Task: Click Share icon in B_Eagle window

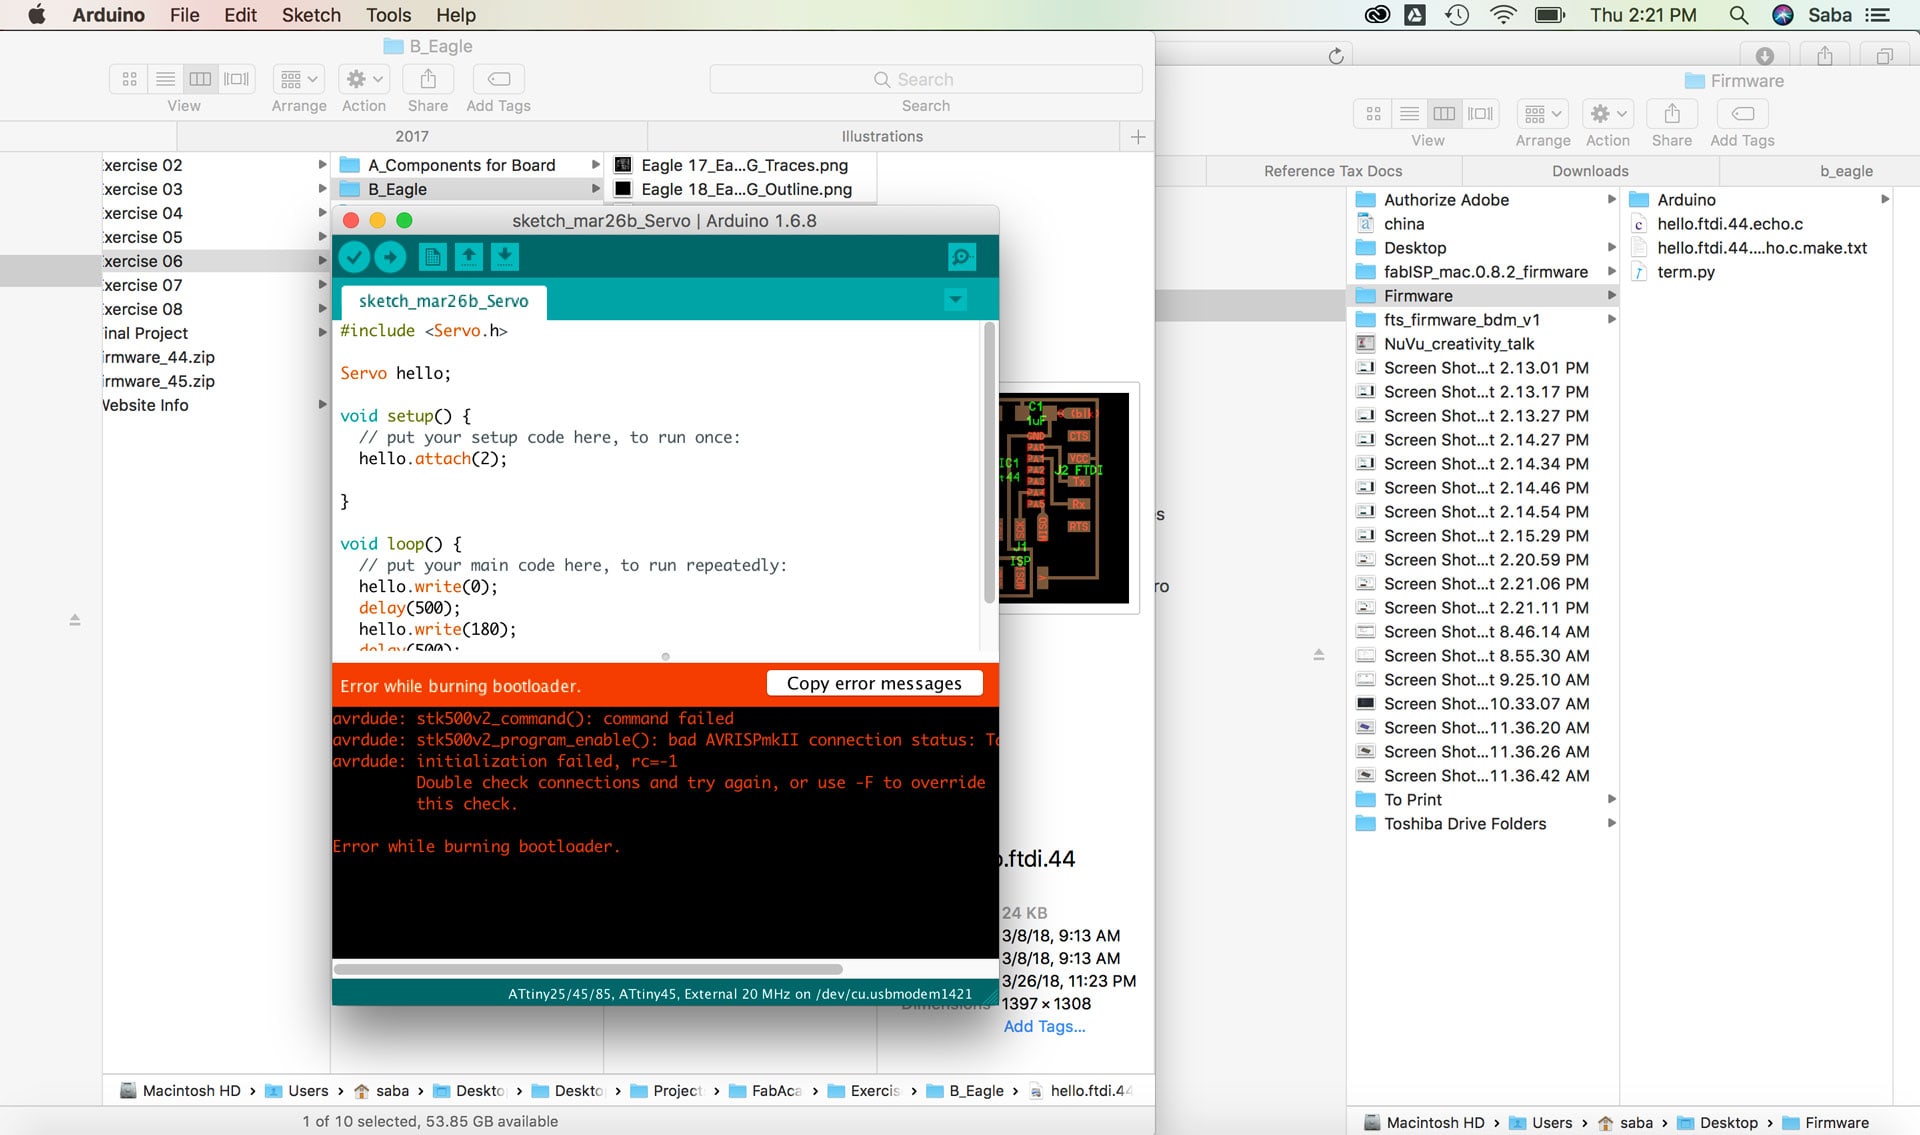Action: pos(428,79)
